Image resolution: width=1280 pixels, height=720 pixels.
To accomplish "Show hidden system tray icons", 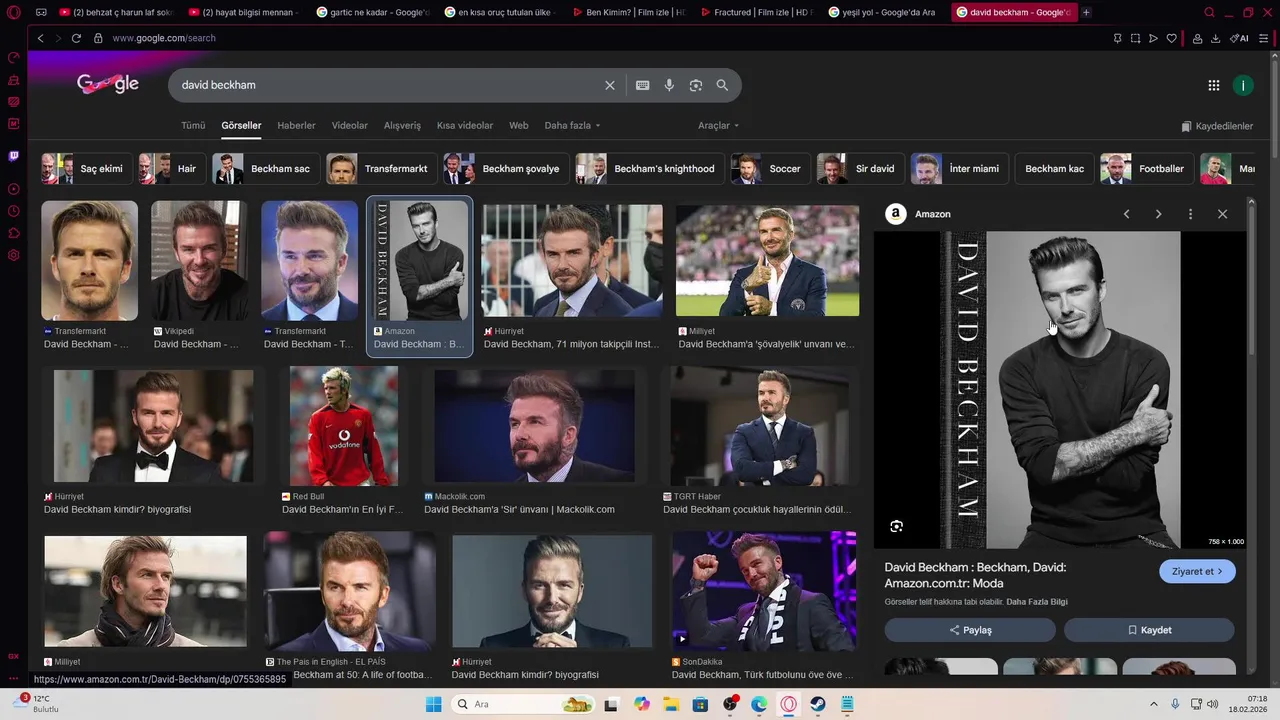I will (1153, 704).
